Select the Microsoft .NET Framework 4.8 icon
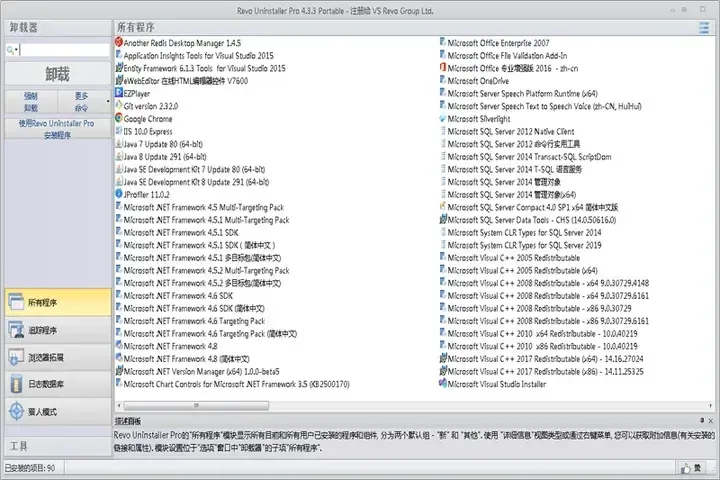720x480 pixels. pyautogui.click(x=119, y=345)
